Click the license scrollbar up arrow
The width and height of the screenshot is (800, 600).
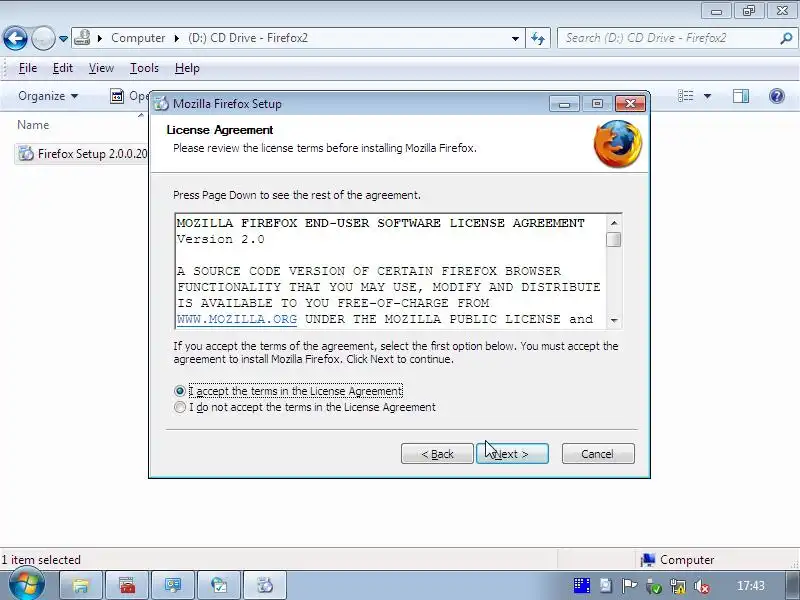pyautogui.click(x=614, y=222)
